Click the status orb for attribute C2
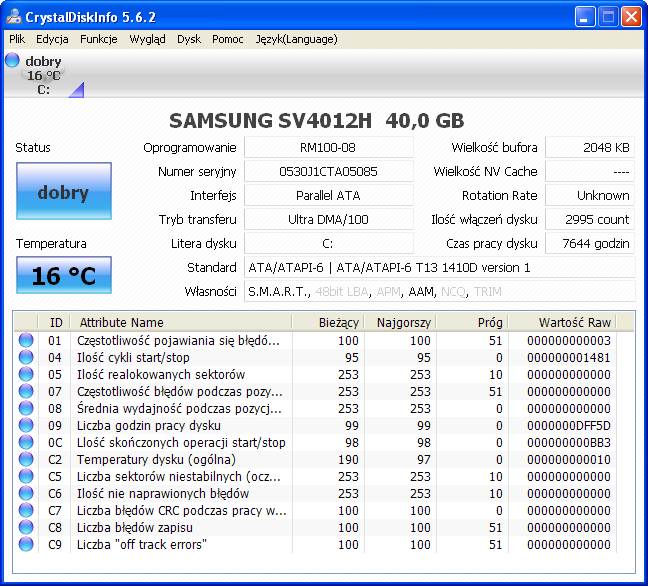 pyautogui.click(x=26, y=459)
